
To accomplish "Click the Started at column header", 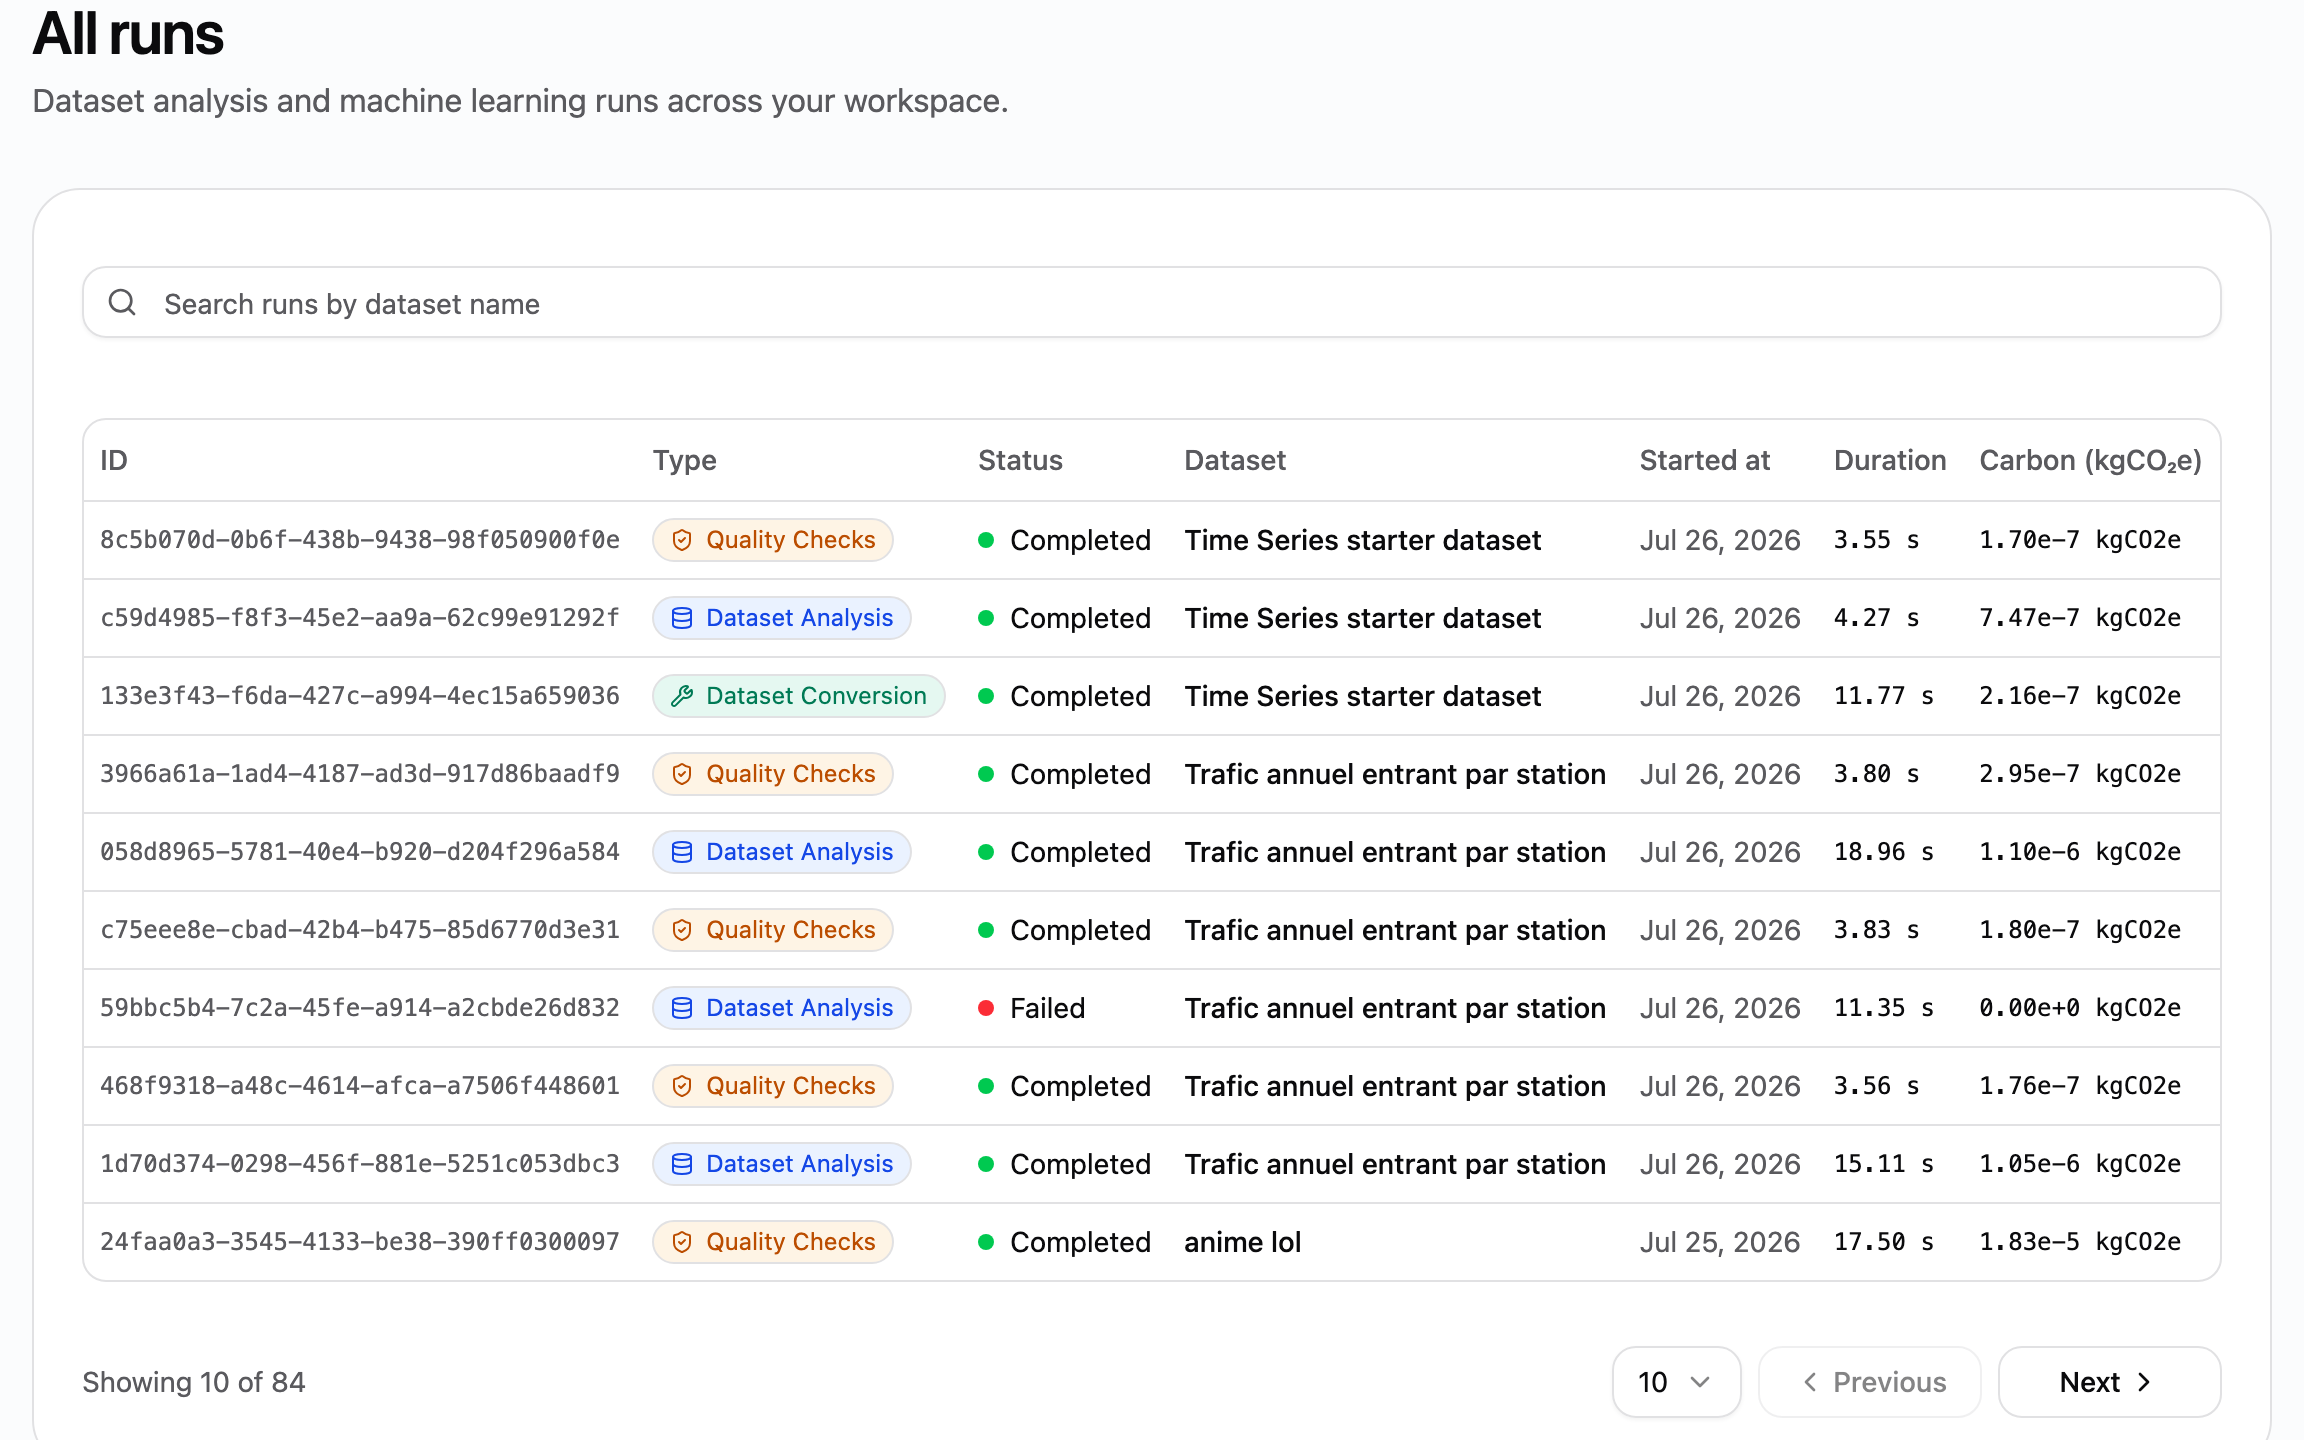I will [1705, 460].
